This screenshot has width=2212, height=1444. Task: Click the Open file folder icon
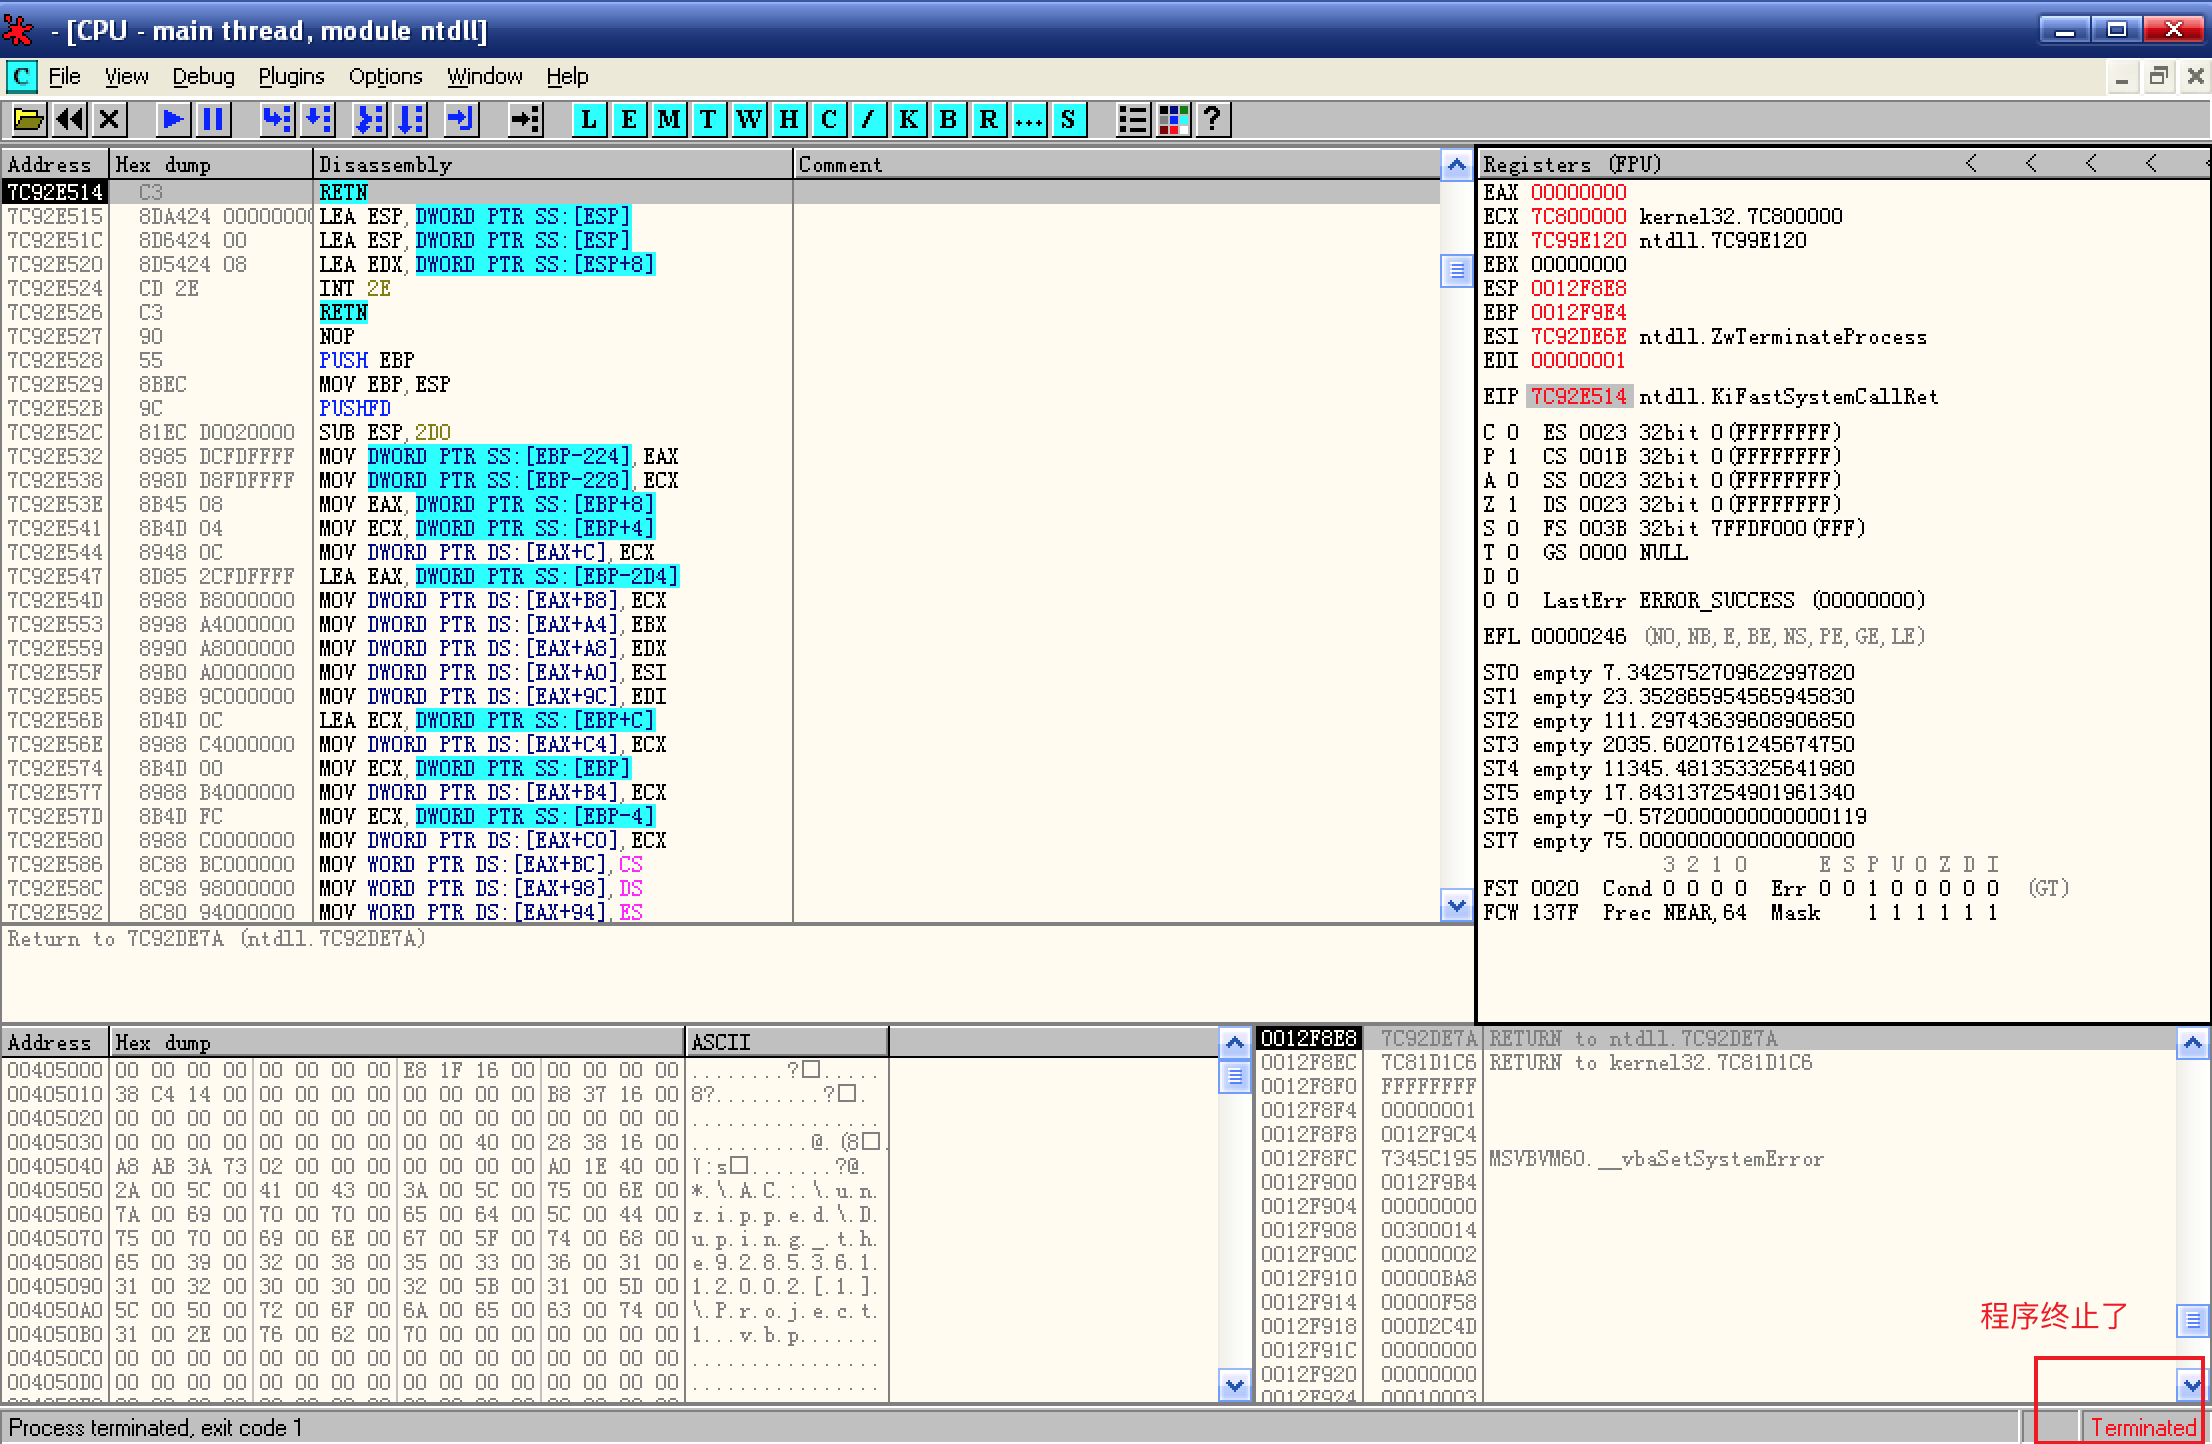tap(28, 120)
